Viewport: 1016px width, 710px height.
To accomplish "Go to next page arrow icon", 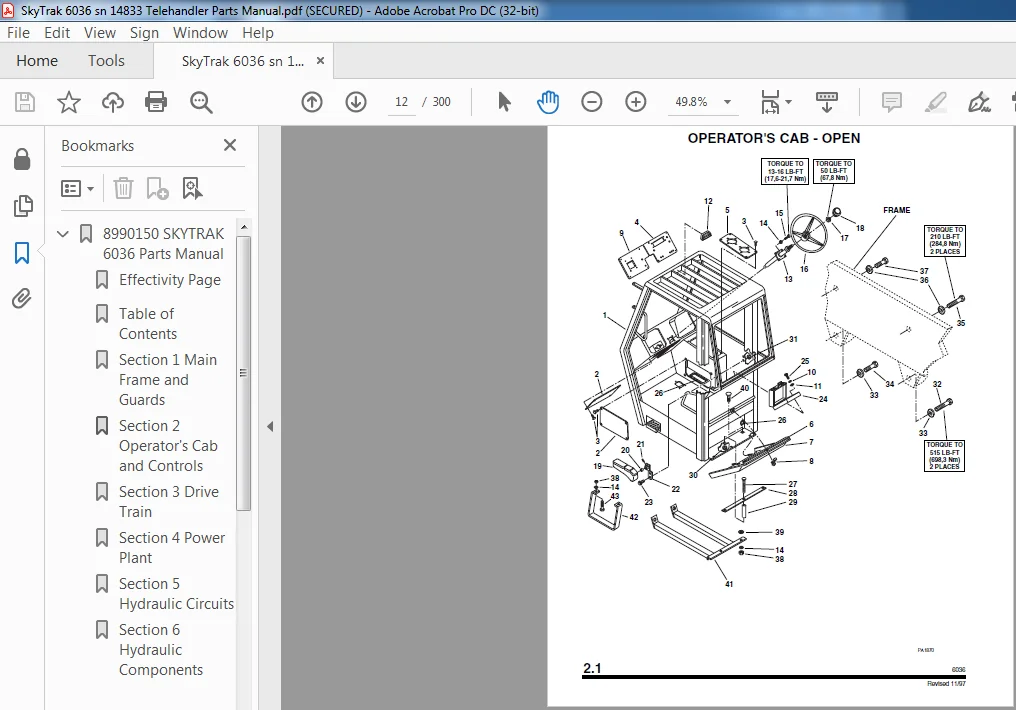I will tap(356, 102).
